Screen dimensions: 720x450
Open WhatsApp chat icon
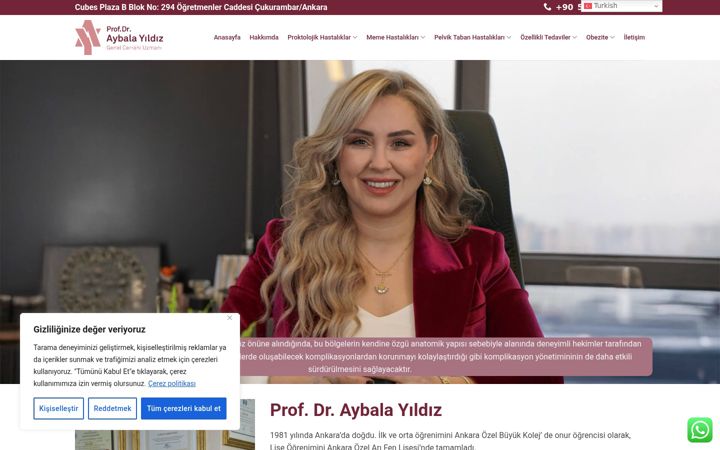pyautogui.click(x=699, y=430)
